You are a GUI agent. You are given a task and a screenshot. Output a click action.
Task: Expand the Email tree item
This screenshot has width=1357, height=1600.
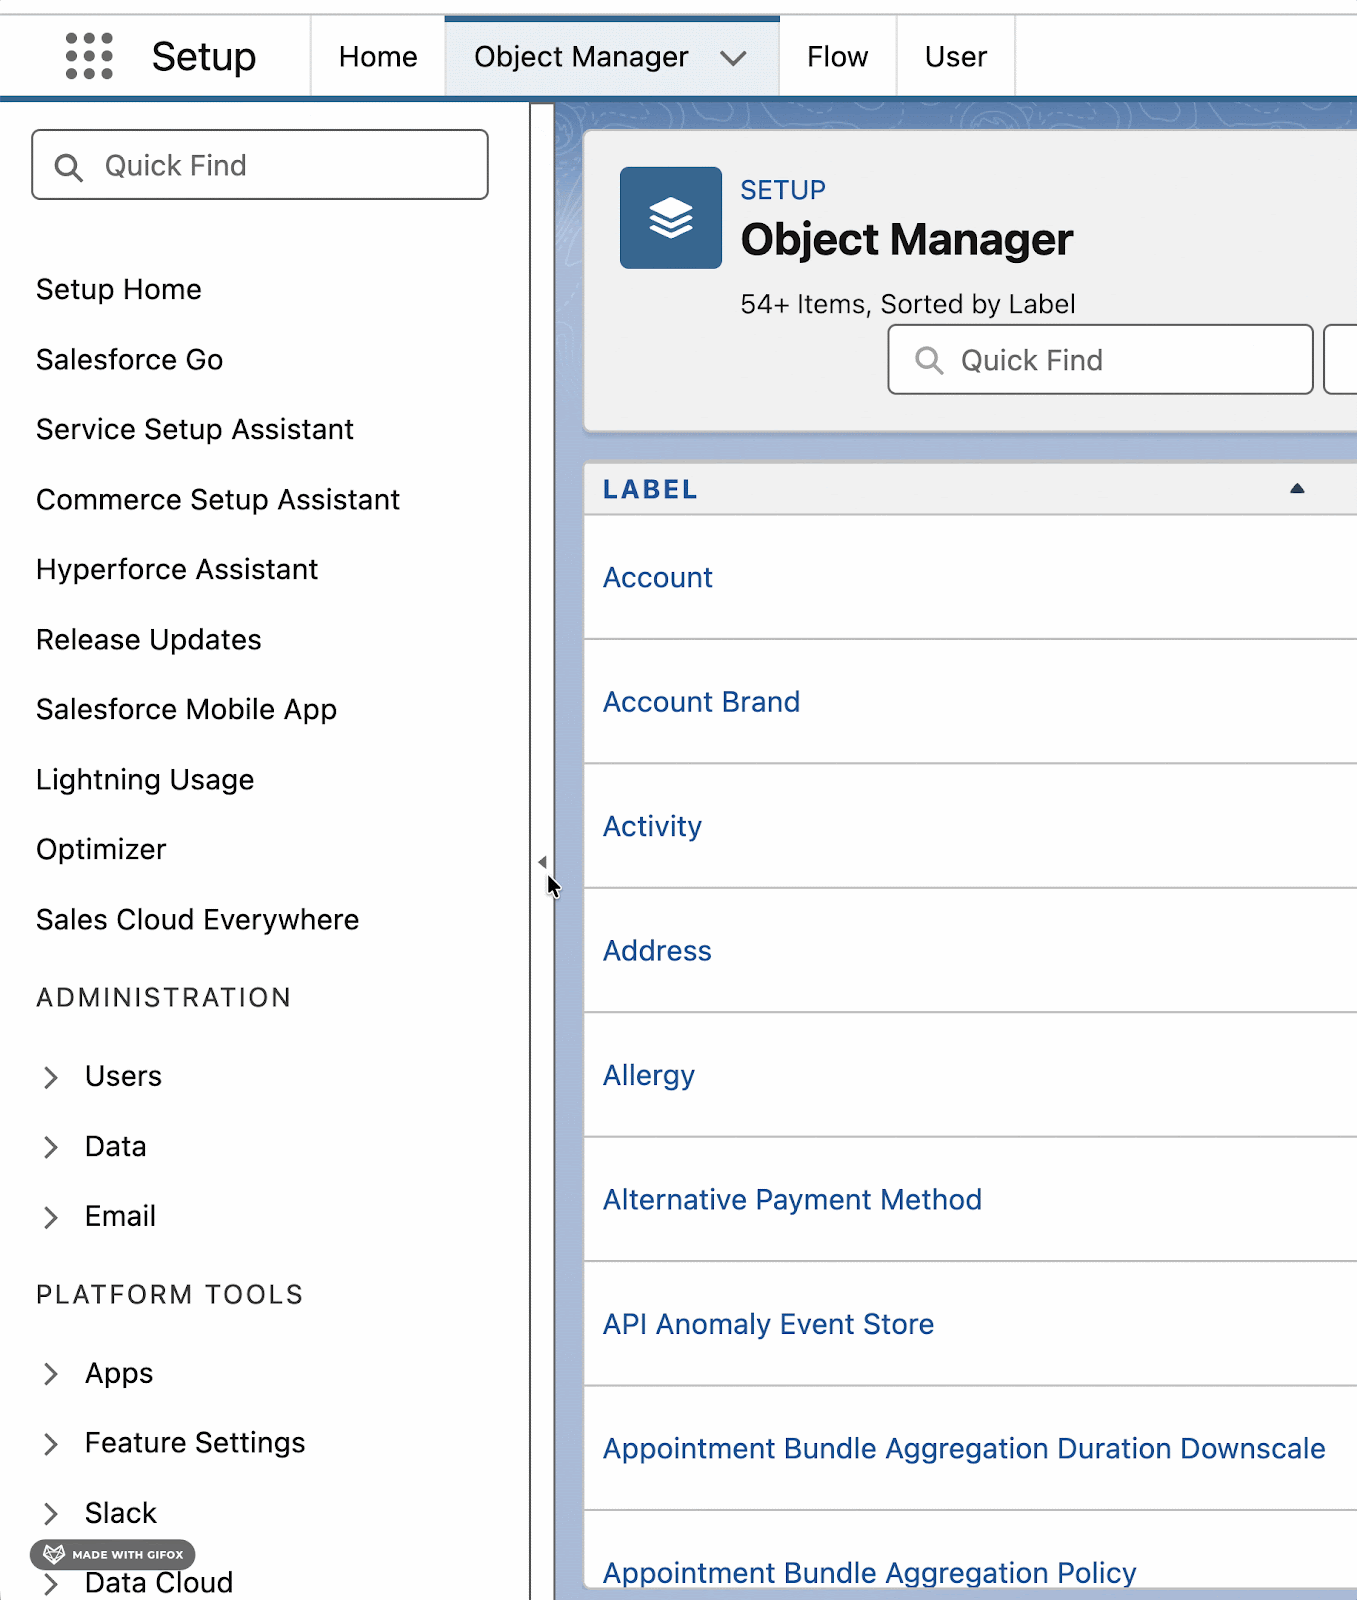tap(51, 1217)
